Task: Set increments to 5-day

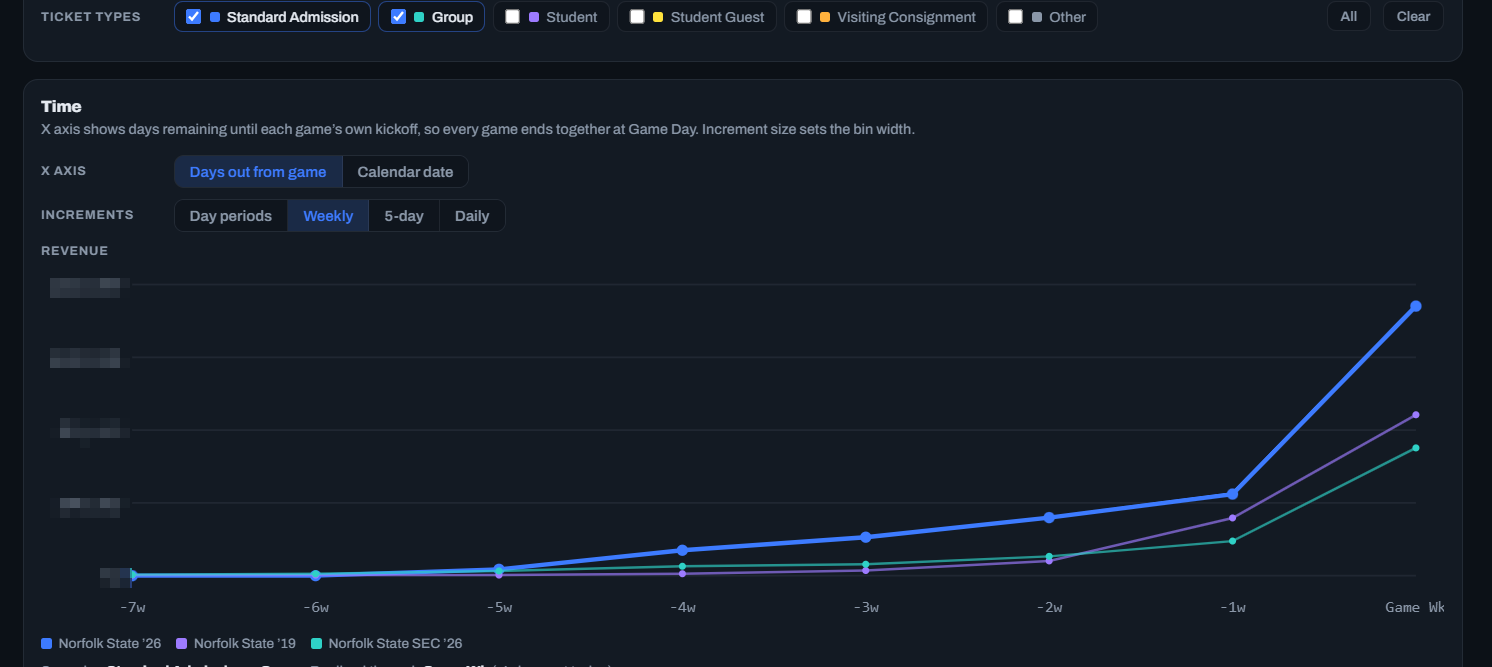Action: click(x=404, y=216)
